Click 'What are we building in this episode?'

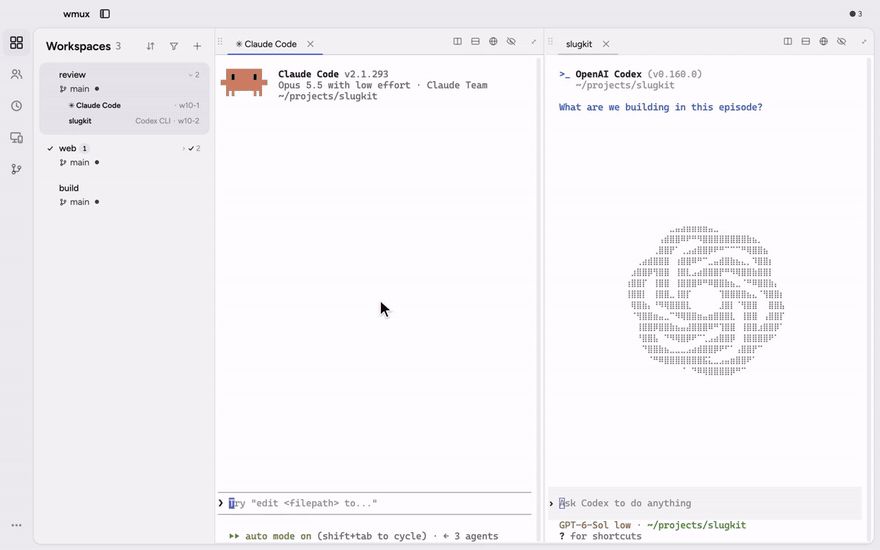661,107
